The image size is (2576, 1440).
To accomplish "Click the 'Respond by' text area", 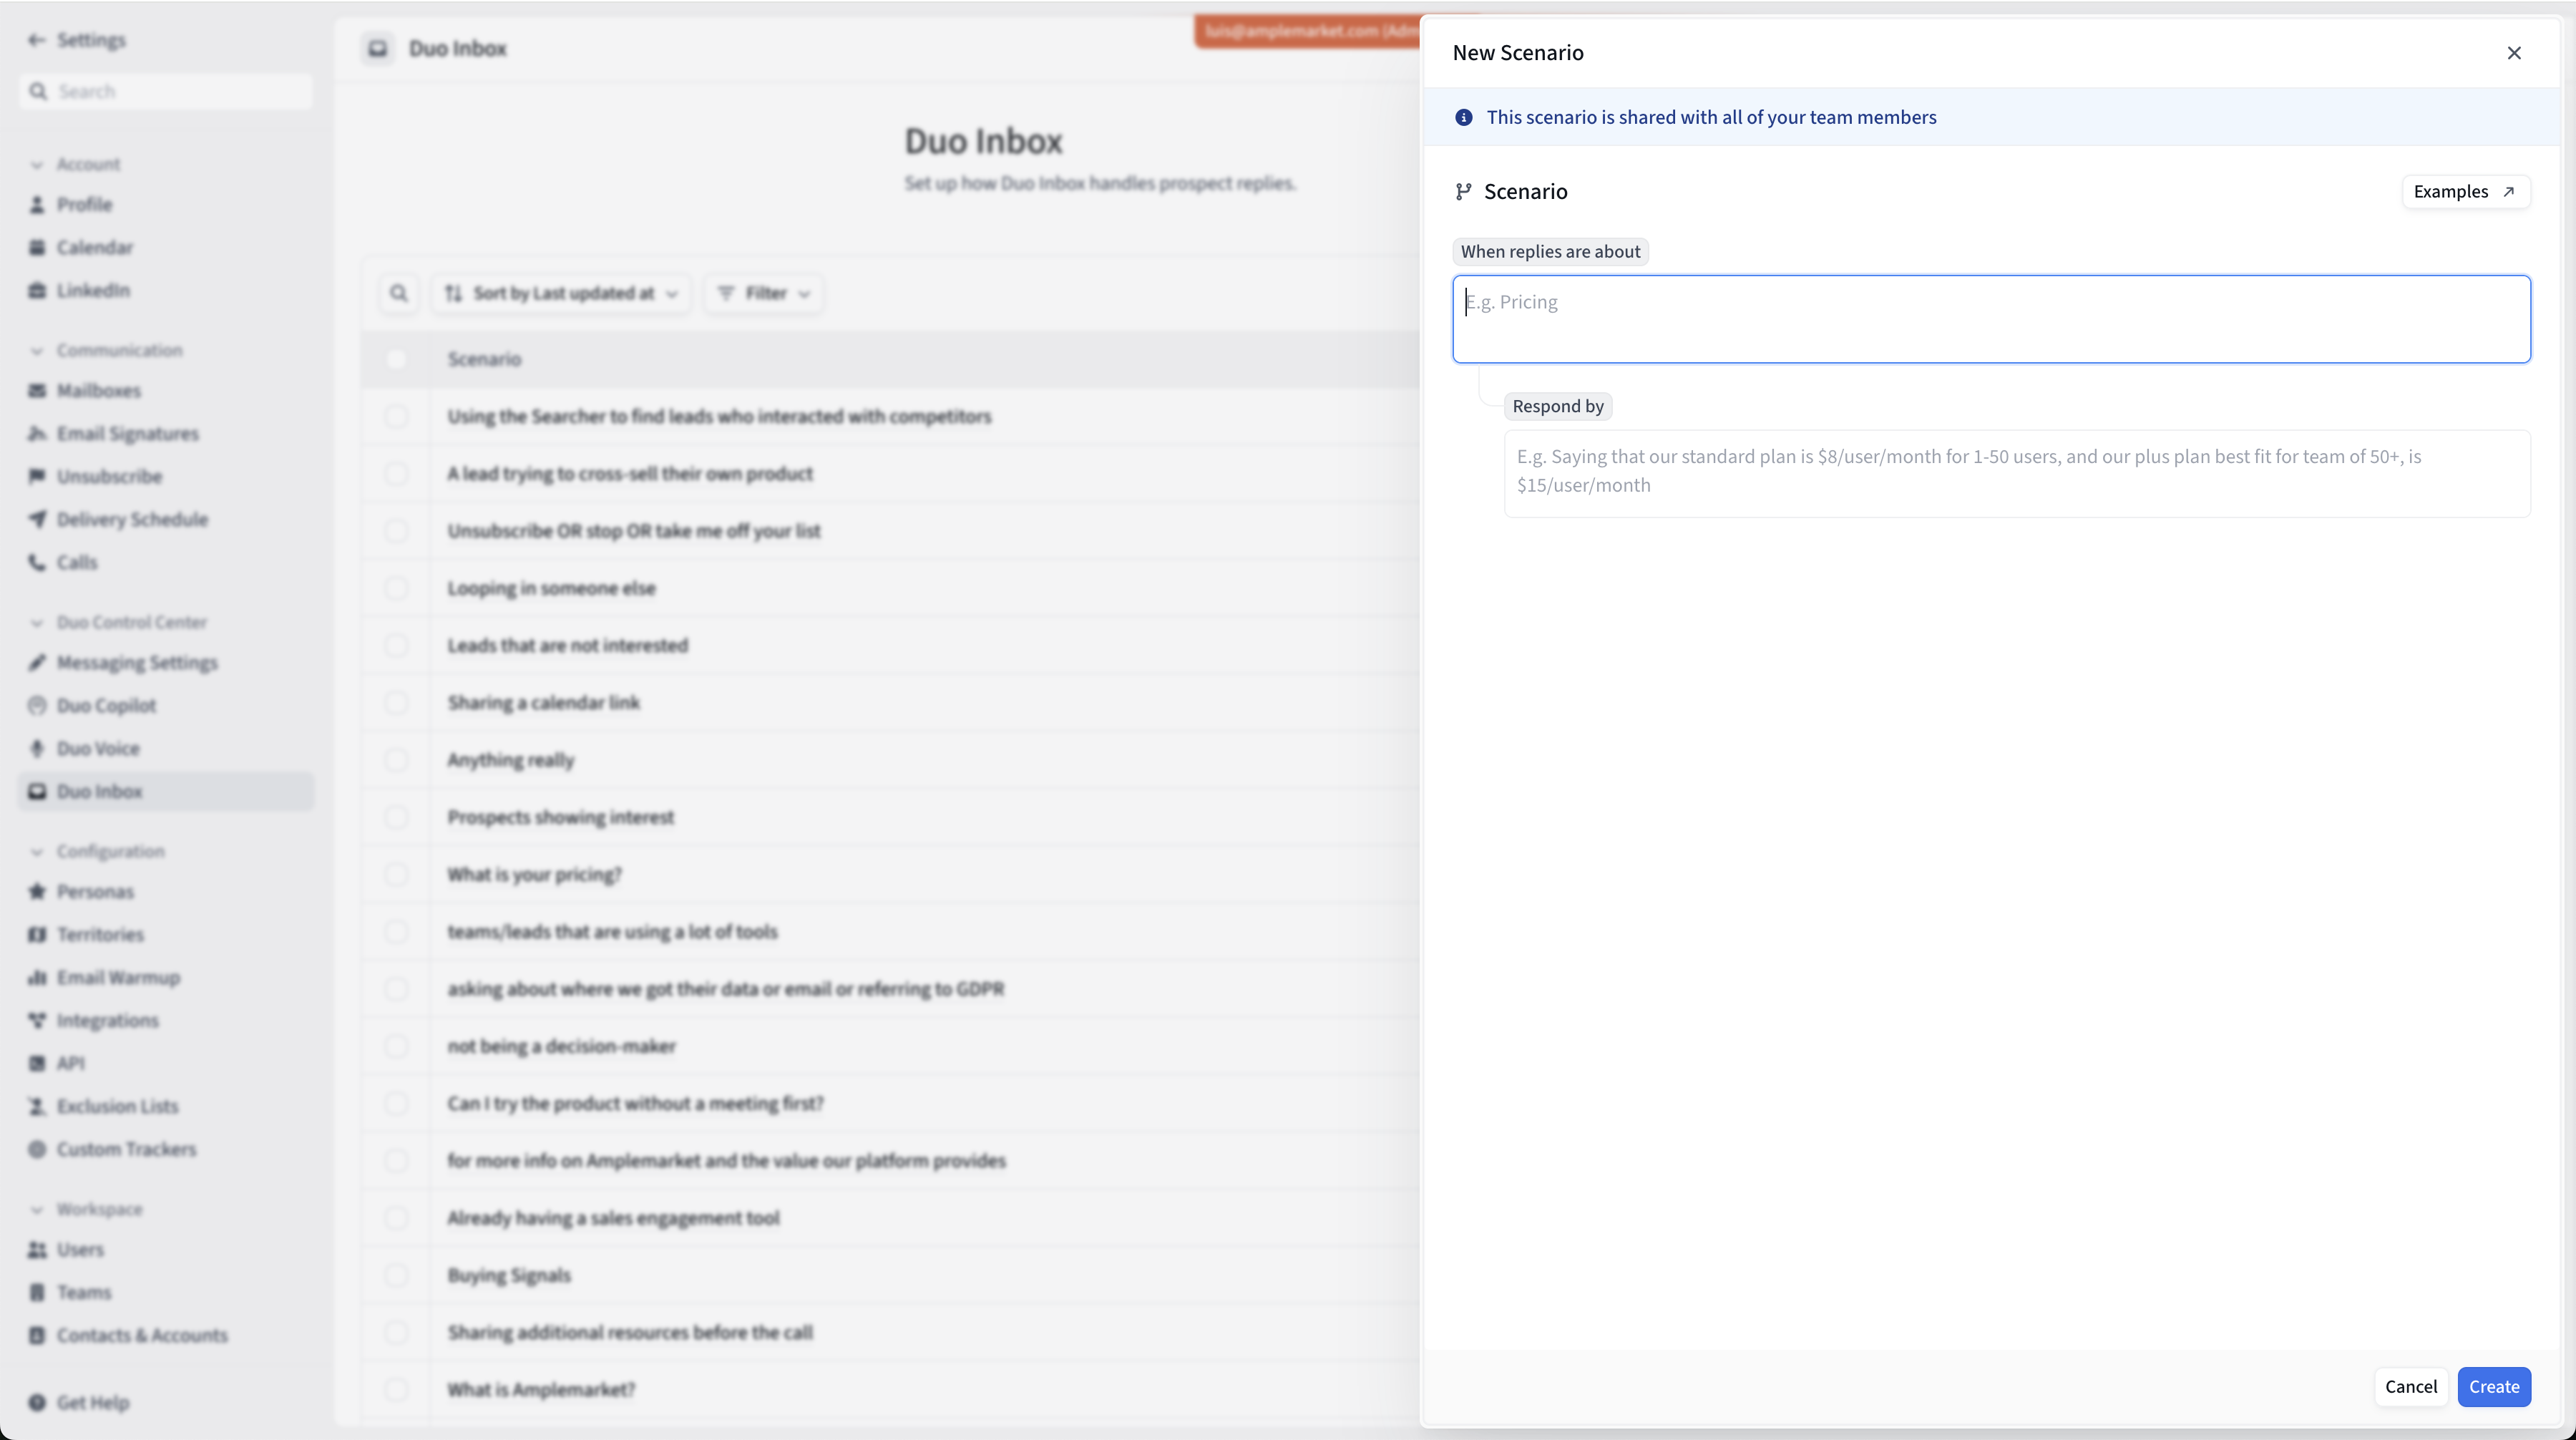I will 2016,472.
